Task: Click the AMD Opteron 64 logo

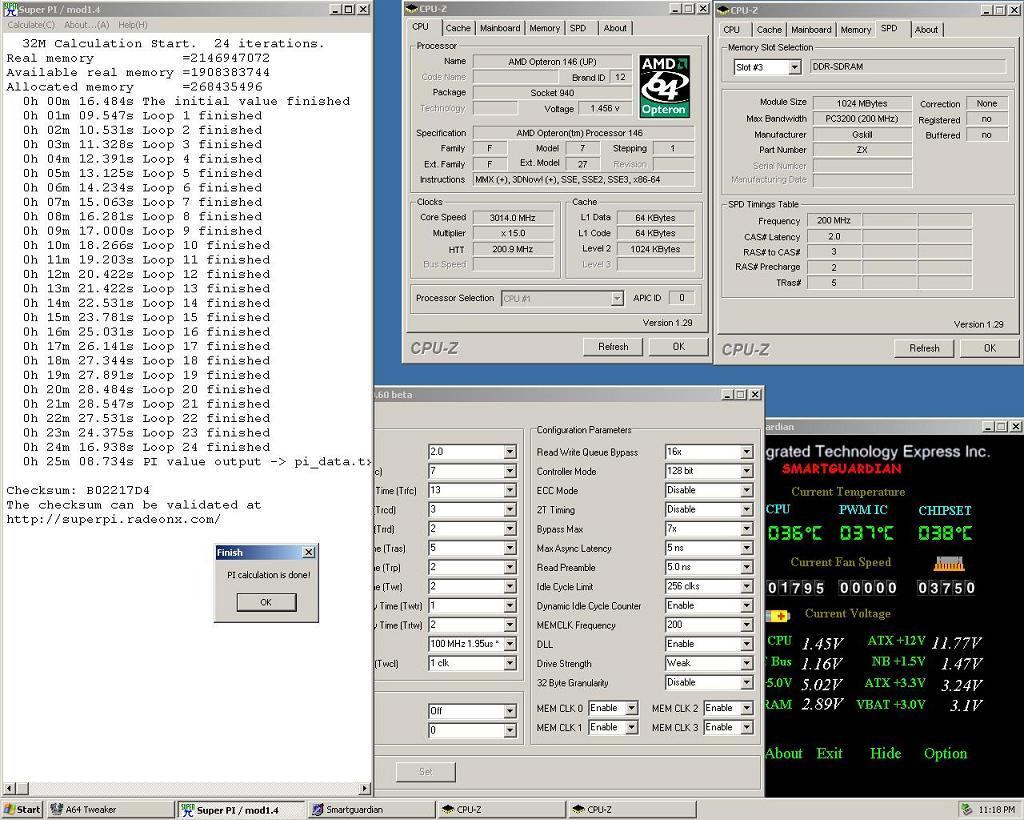Action: pyautogui.click(x=663, y=86)
